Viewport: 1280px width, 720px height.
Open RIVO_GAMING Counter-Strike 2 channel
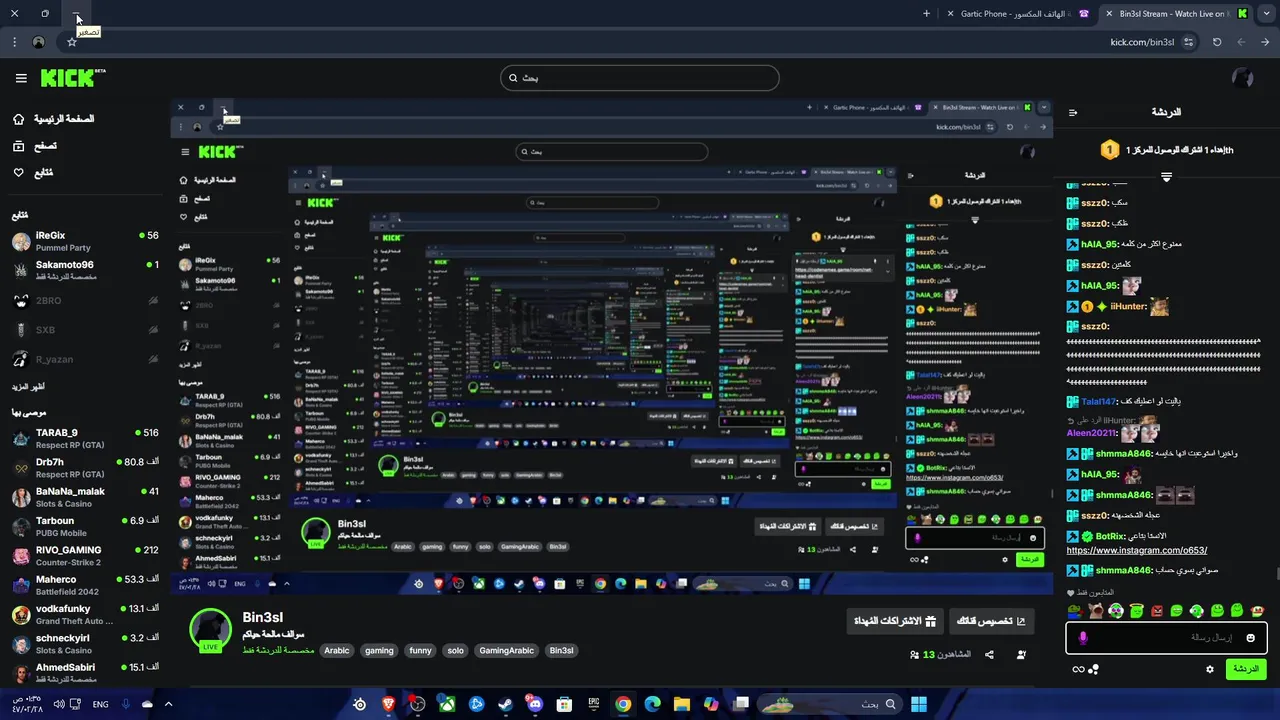pyautogui.click(x=84, y=555)
